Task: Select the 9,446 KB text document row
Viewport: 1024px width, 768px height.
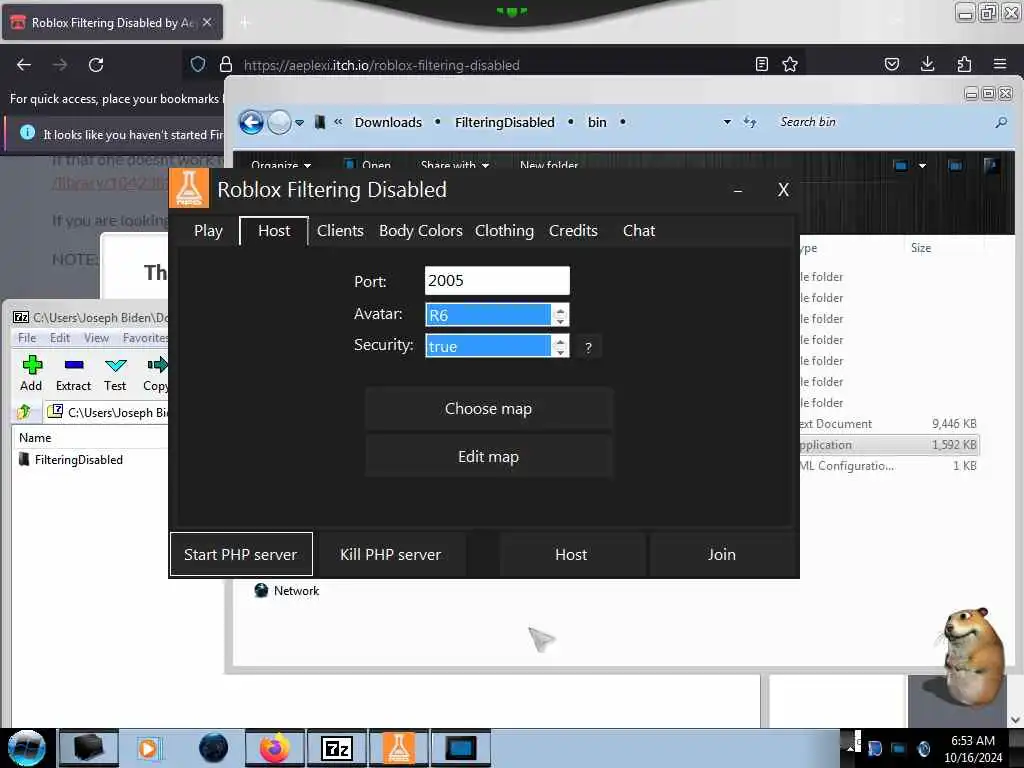Action: coord(888,424)
